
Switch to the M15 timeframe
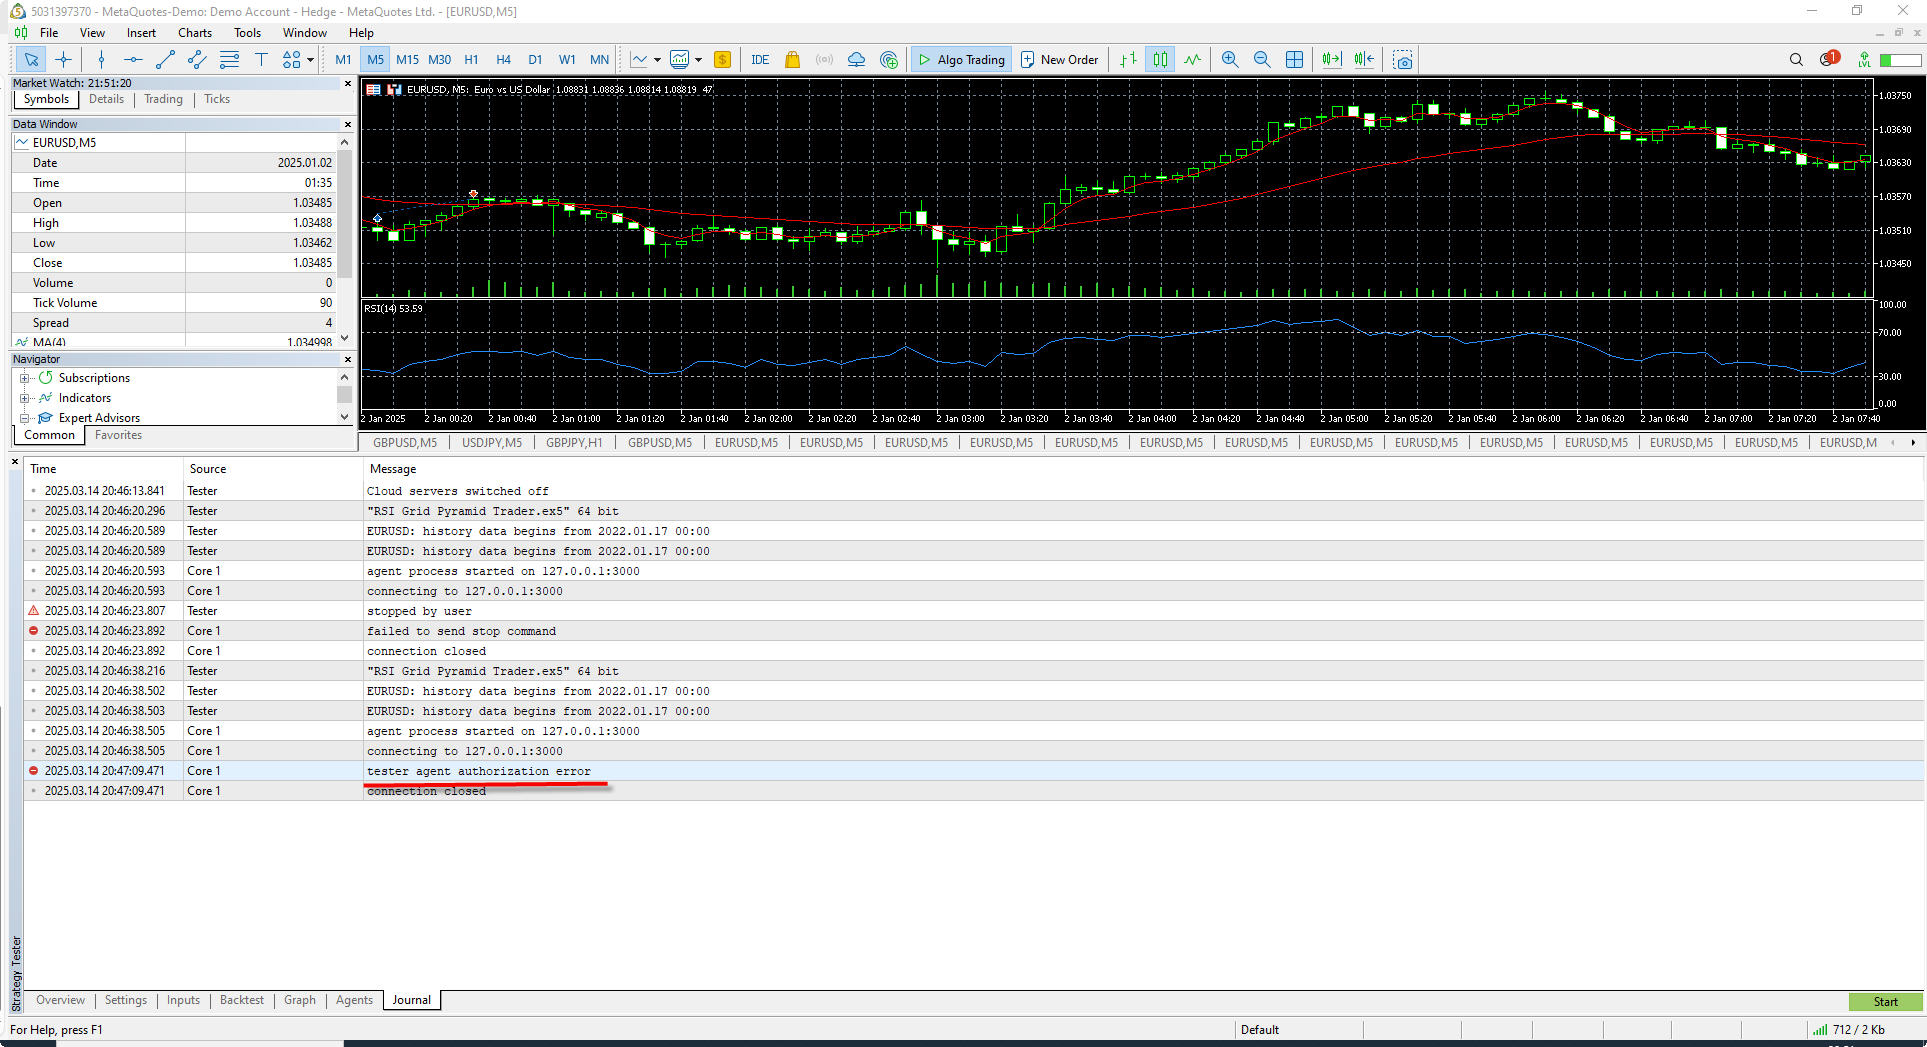coord(407,60)
